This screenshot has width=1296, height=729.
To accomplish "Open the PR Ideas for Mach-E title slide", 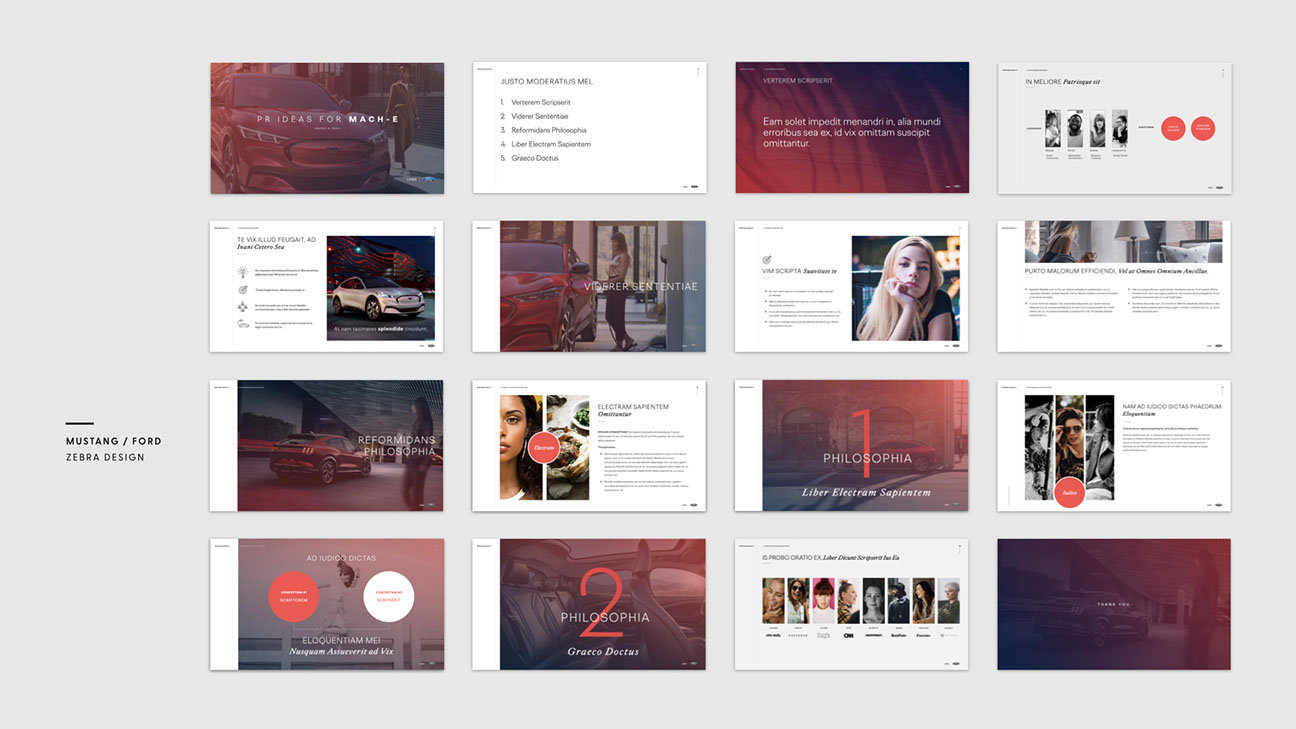I will 327,128.
